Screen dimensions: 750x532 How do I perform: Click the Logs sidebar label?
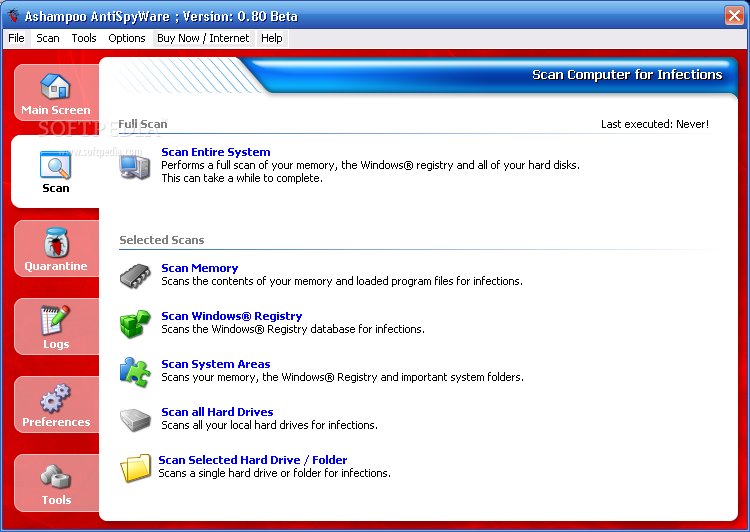(56, 344)
